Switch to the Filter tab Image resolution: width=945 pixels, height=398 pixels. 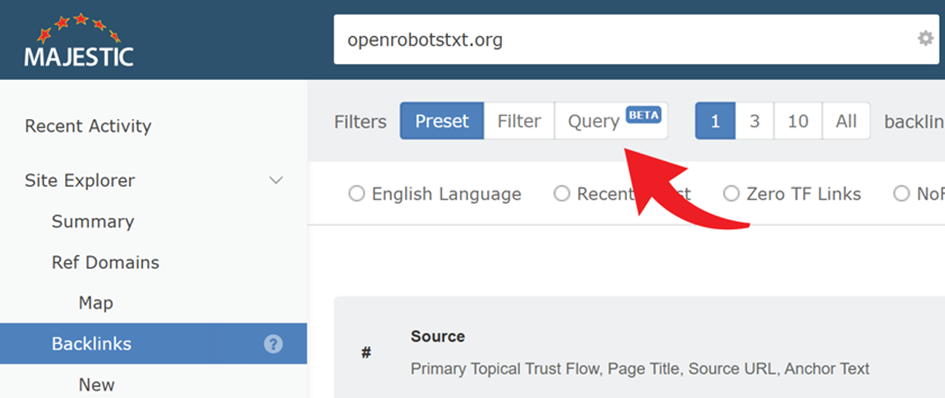(x=519, y=121)
